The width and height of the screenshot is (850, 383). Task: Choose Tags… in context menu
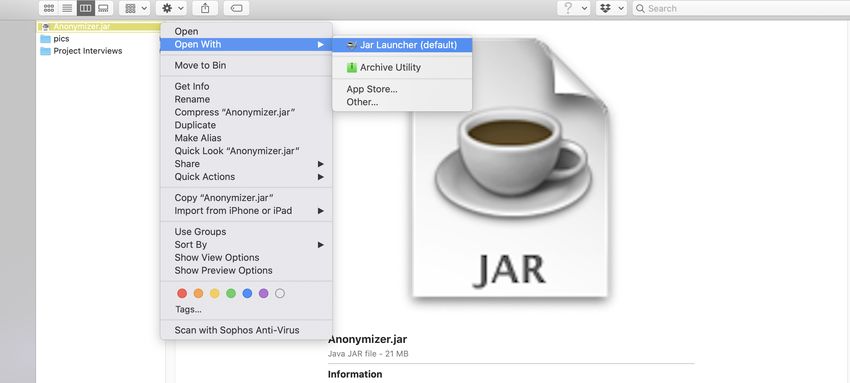pyautogui.click(x=246, y=309)
